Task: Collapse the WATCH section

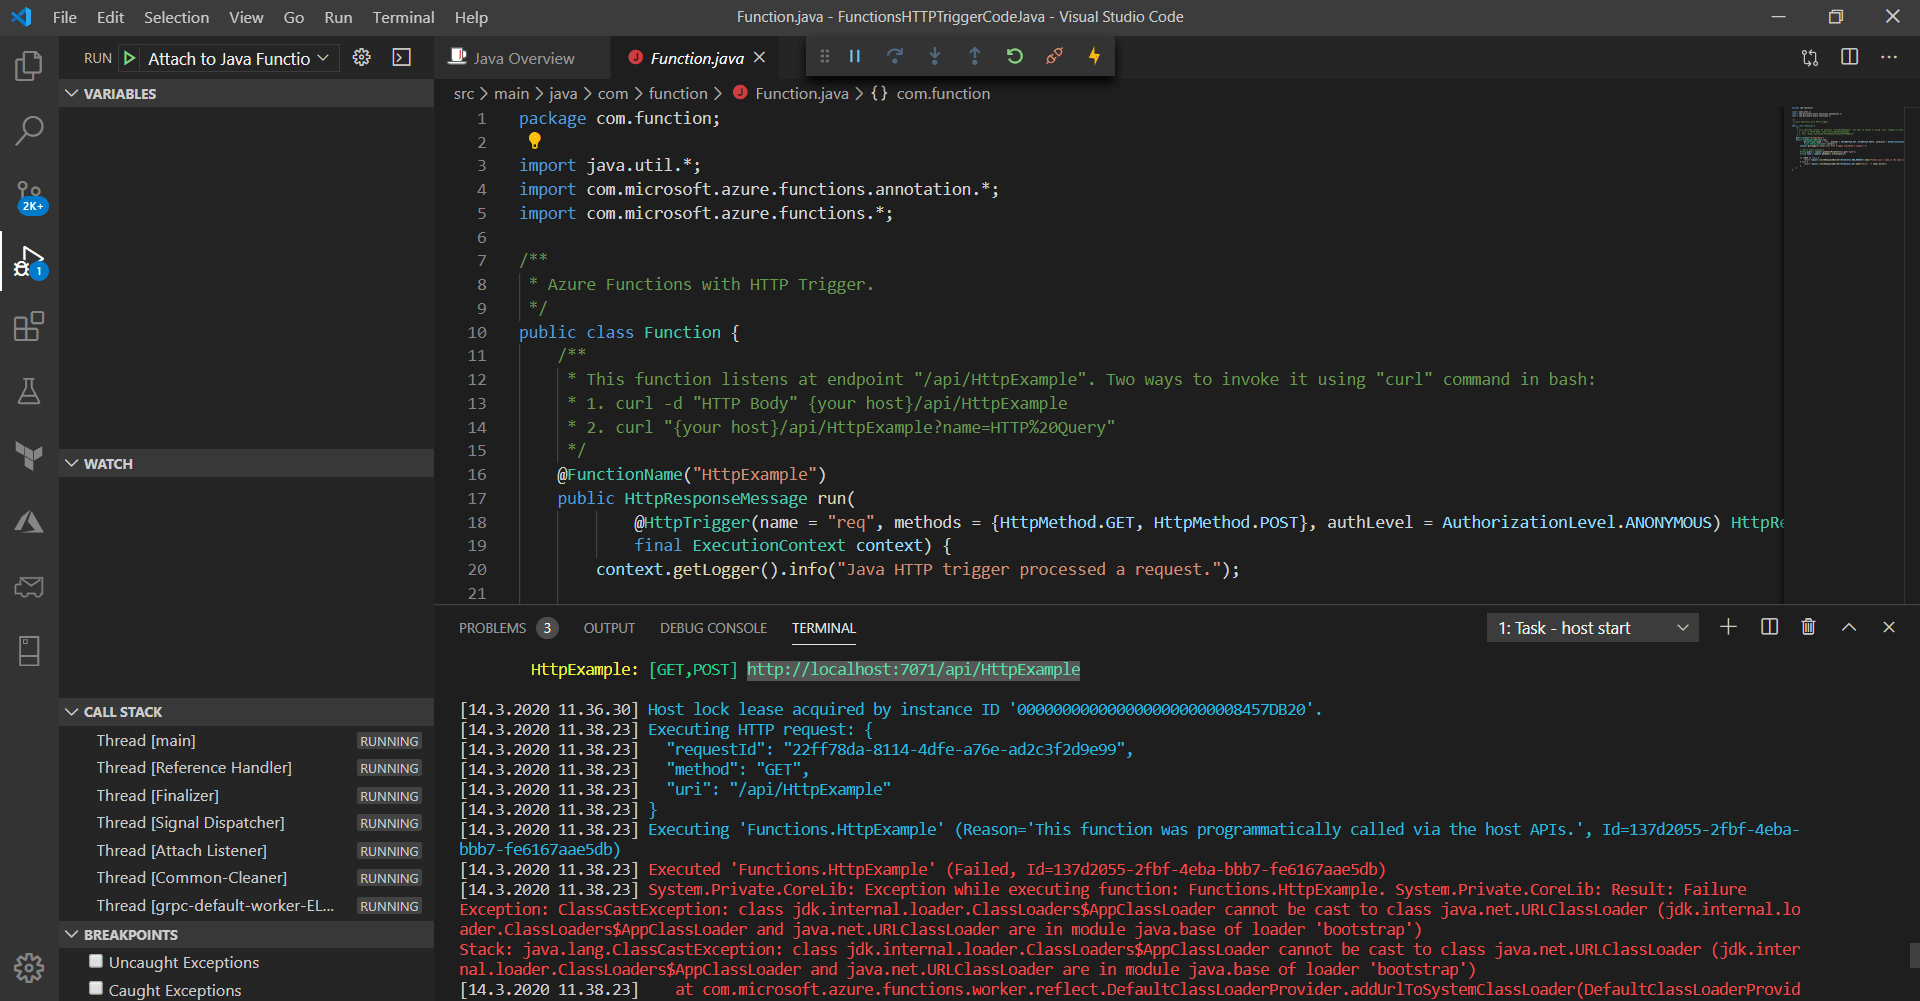Action: (x=246, y=463)
